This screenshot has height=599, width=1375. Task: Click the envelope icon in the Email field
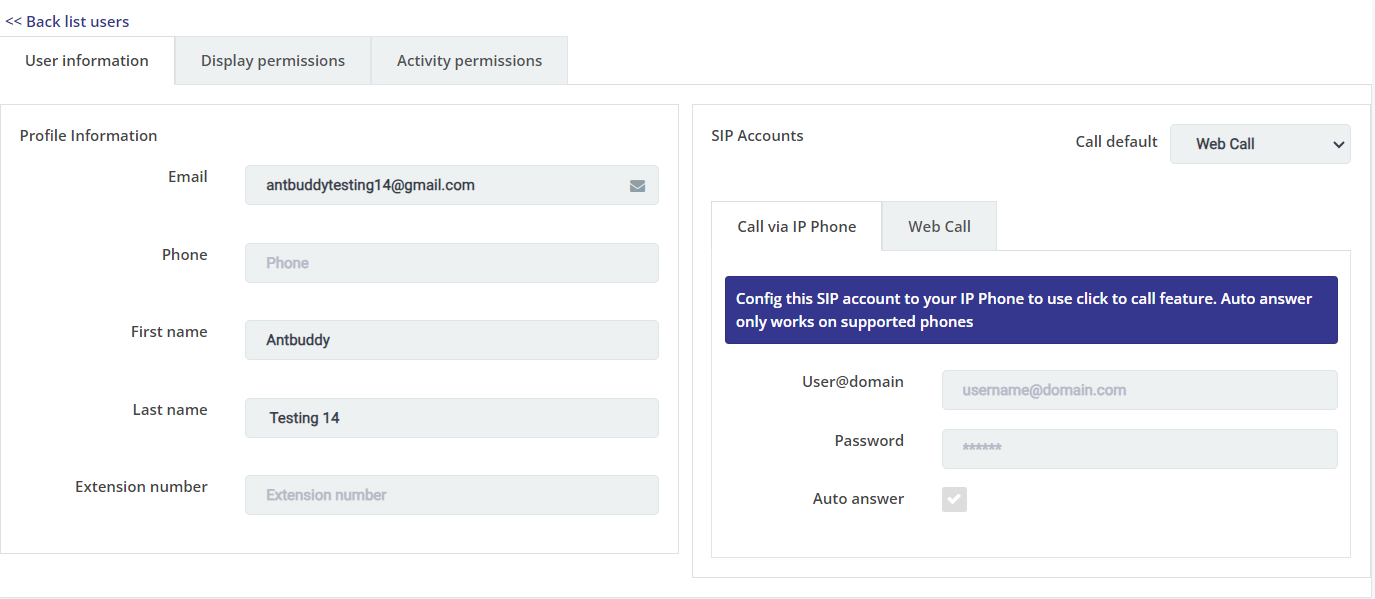pyautogui.click(x=637, y=186)
